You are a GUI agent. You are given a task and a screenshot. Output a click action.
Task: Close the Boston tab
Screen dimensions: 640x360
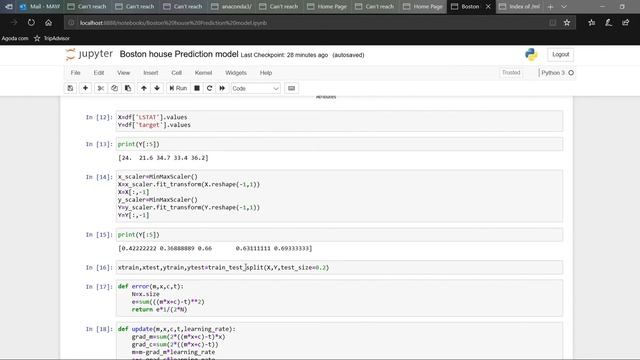tap(488, 7)
